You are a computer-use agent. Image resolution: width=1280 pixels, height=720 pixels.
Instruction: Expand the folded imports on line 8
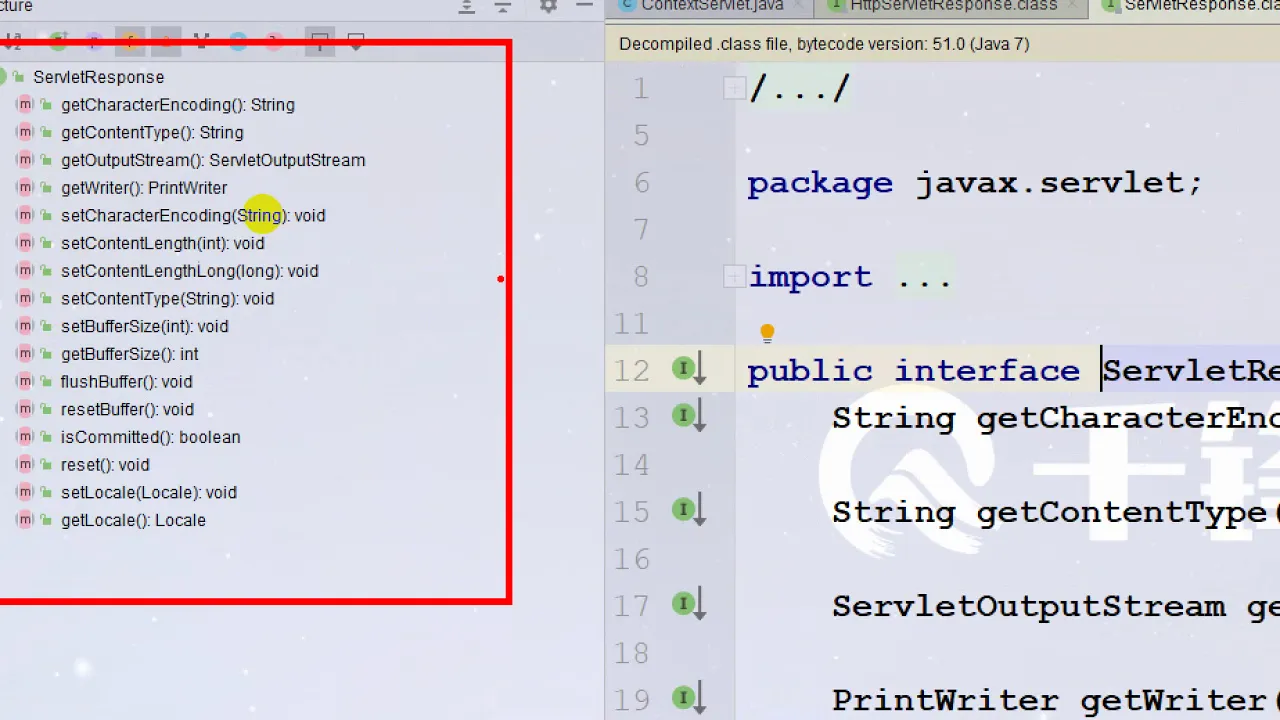[x=734, y=276]
